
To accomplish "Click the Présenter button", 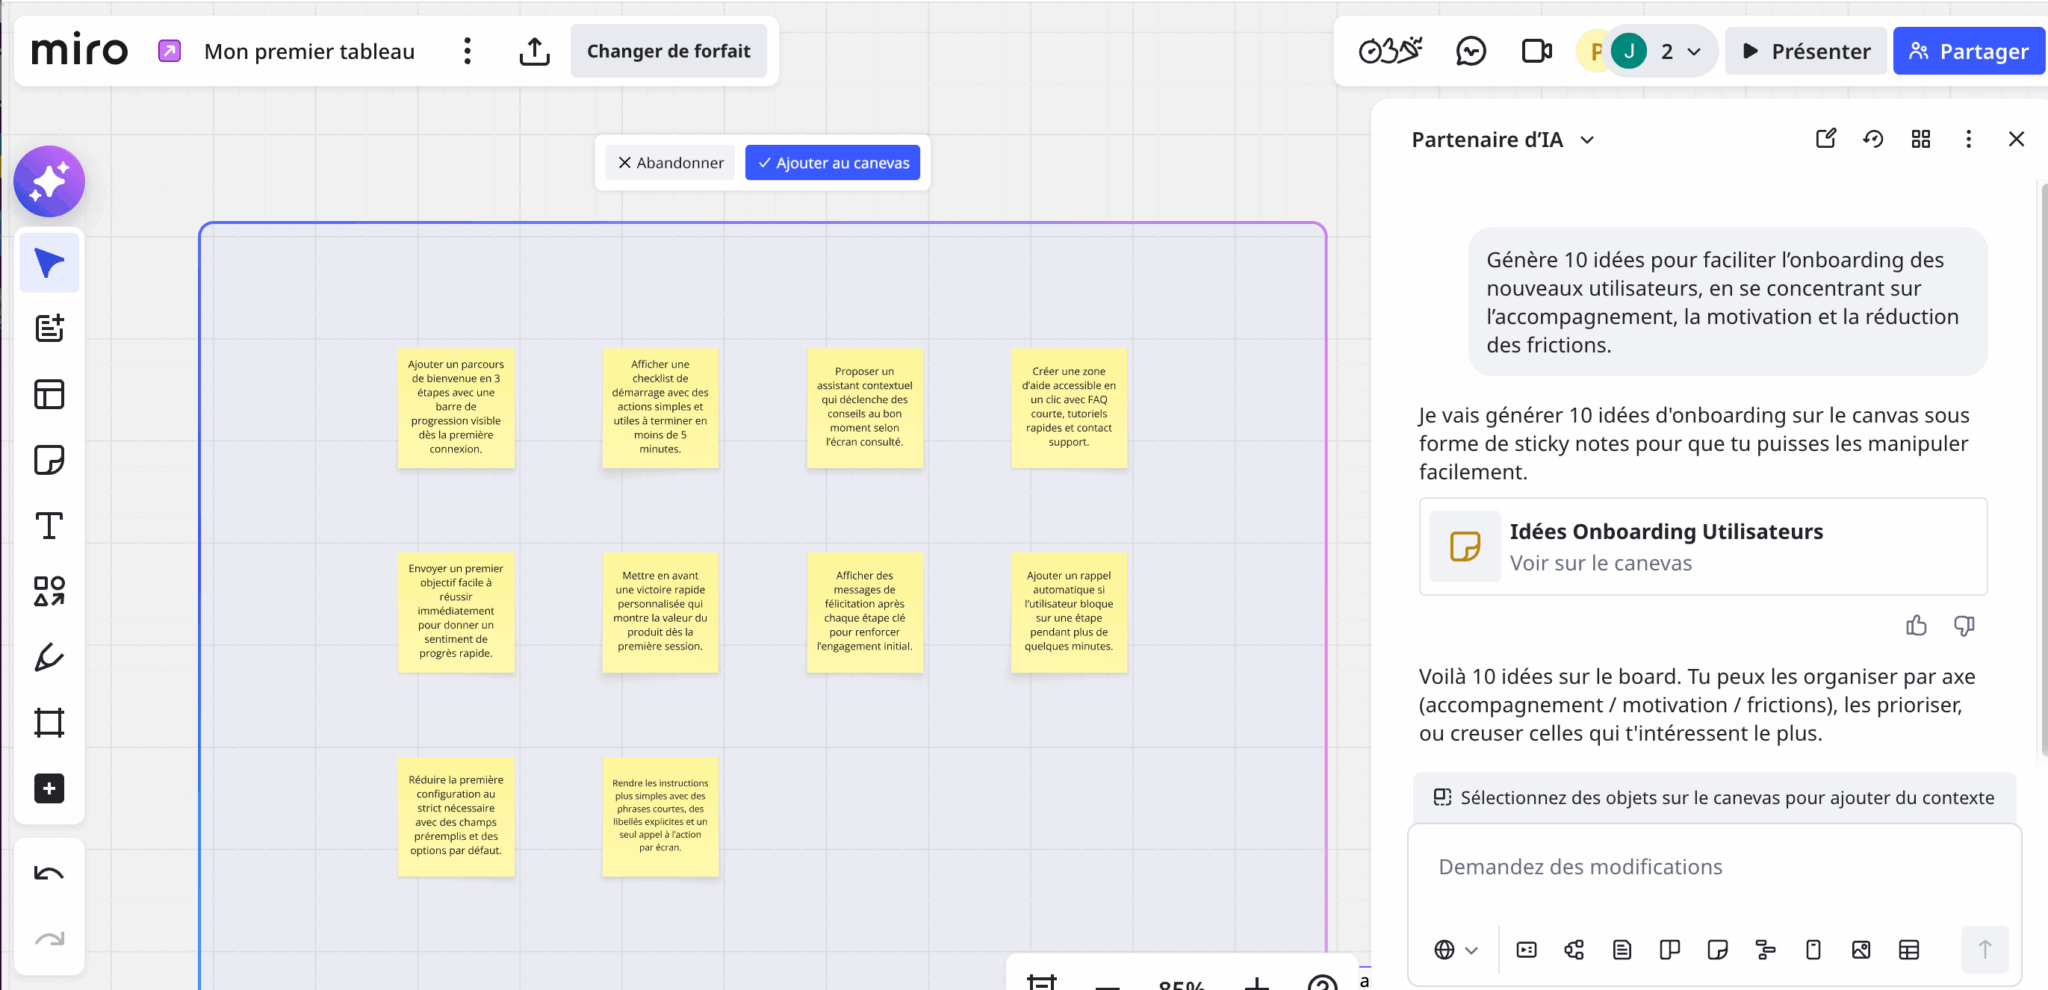I will (1806, 51).
